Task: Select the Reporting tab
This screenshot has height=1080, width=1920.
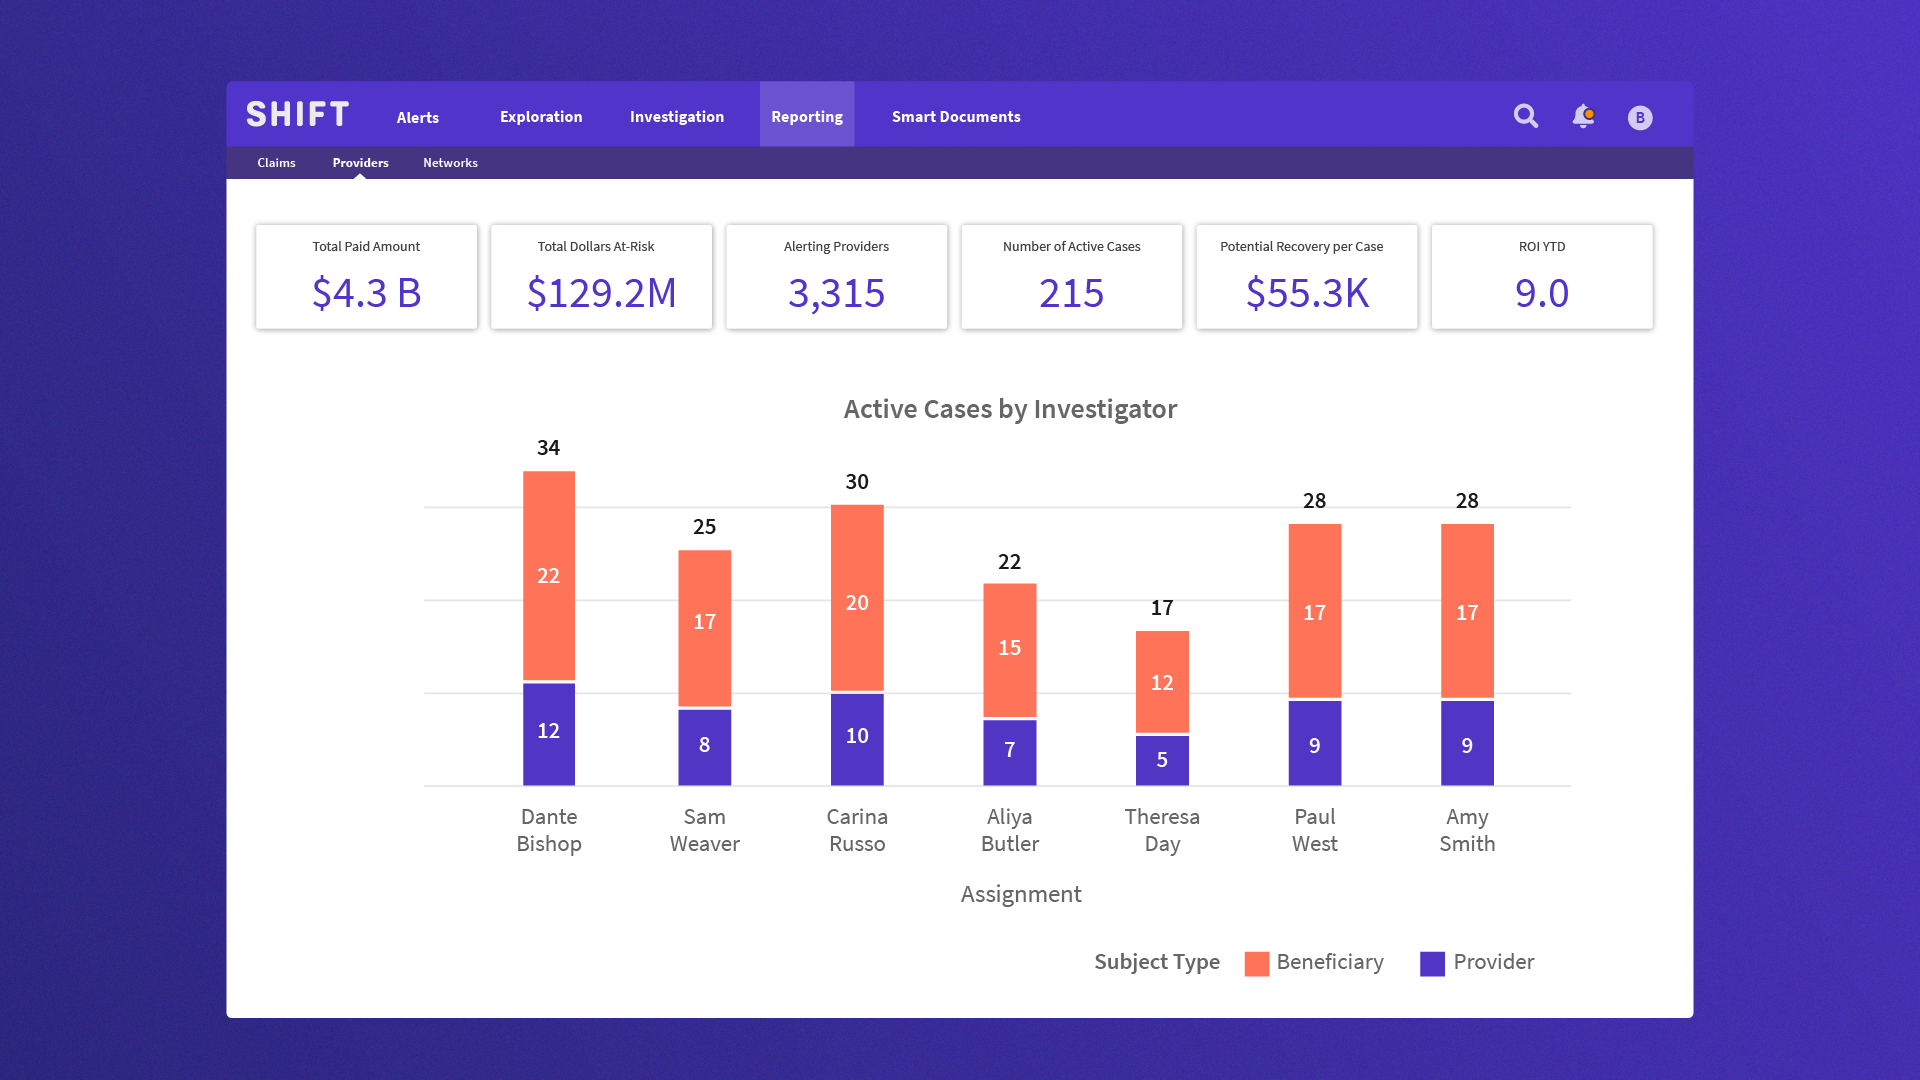Action: pos(807,117)
